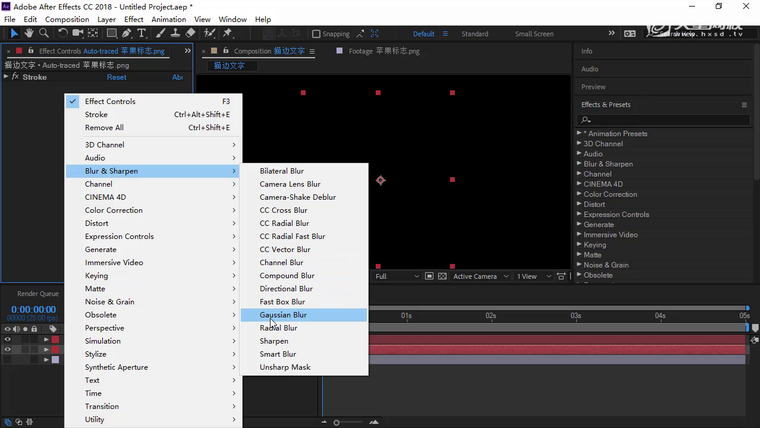Select the Rotation tool
The image size is (760, 428).
pyautogui.click(x=63, y=33)
